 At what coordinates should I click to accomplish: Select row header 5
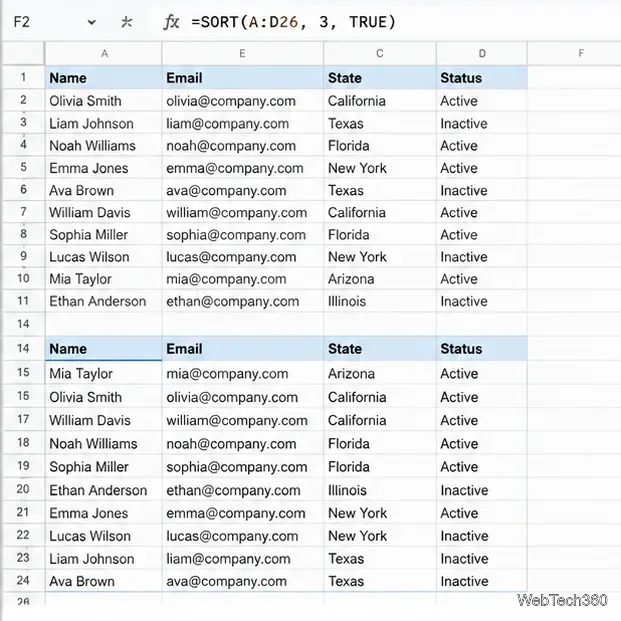click(23, 167)
